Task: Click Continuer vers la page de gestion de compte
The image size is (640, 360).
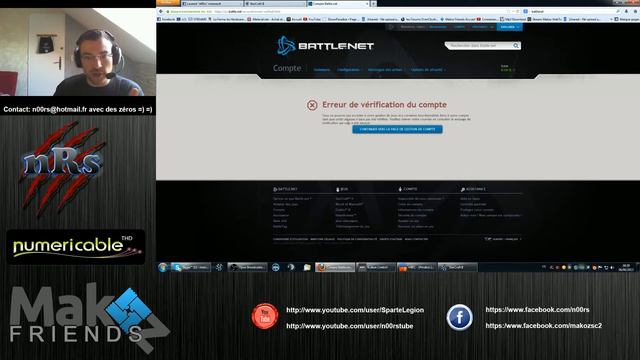Action: (x=397, y=129)
